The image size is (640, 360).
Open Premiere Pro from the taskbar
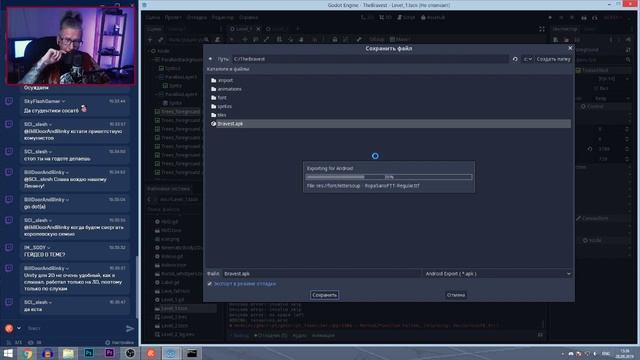coord(109,353)
